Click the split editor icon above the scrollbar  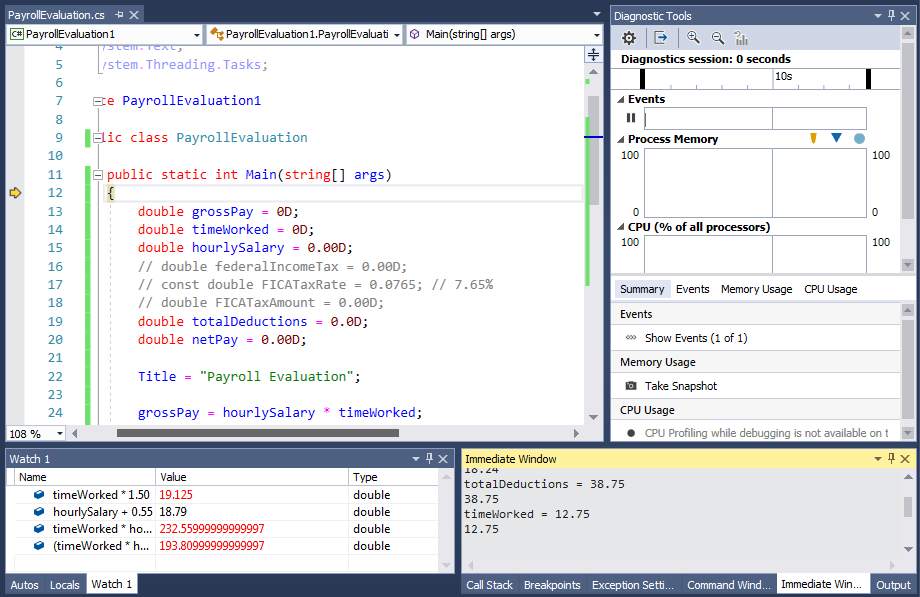[593, 55]
